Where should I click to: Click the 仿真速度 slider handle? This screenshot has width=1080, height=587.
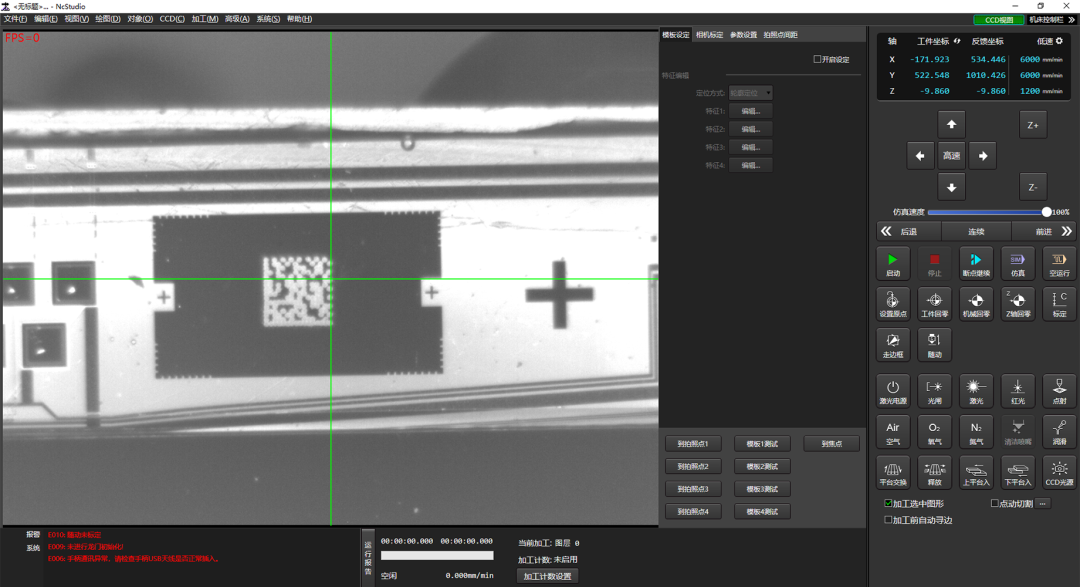(1046, 212)
